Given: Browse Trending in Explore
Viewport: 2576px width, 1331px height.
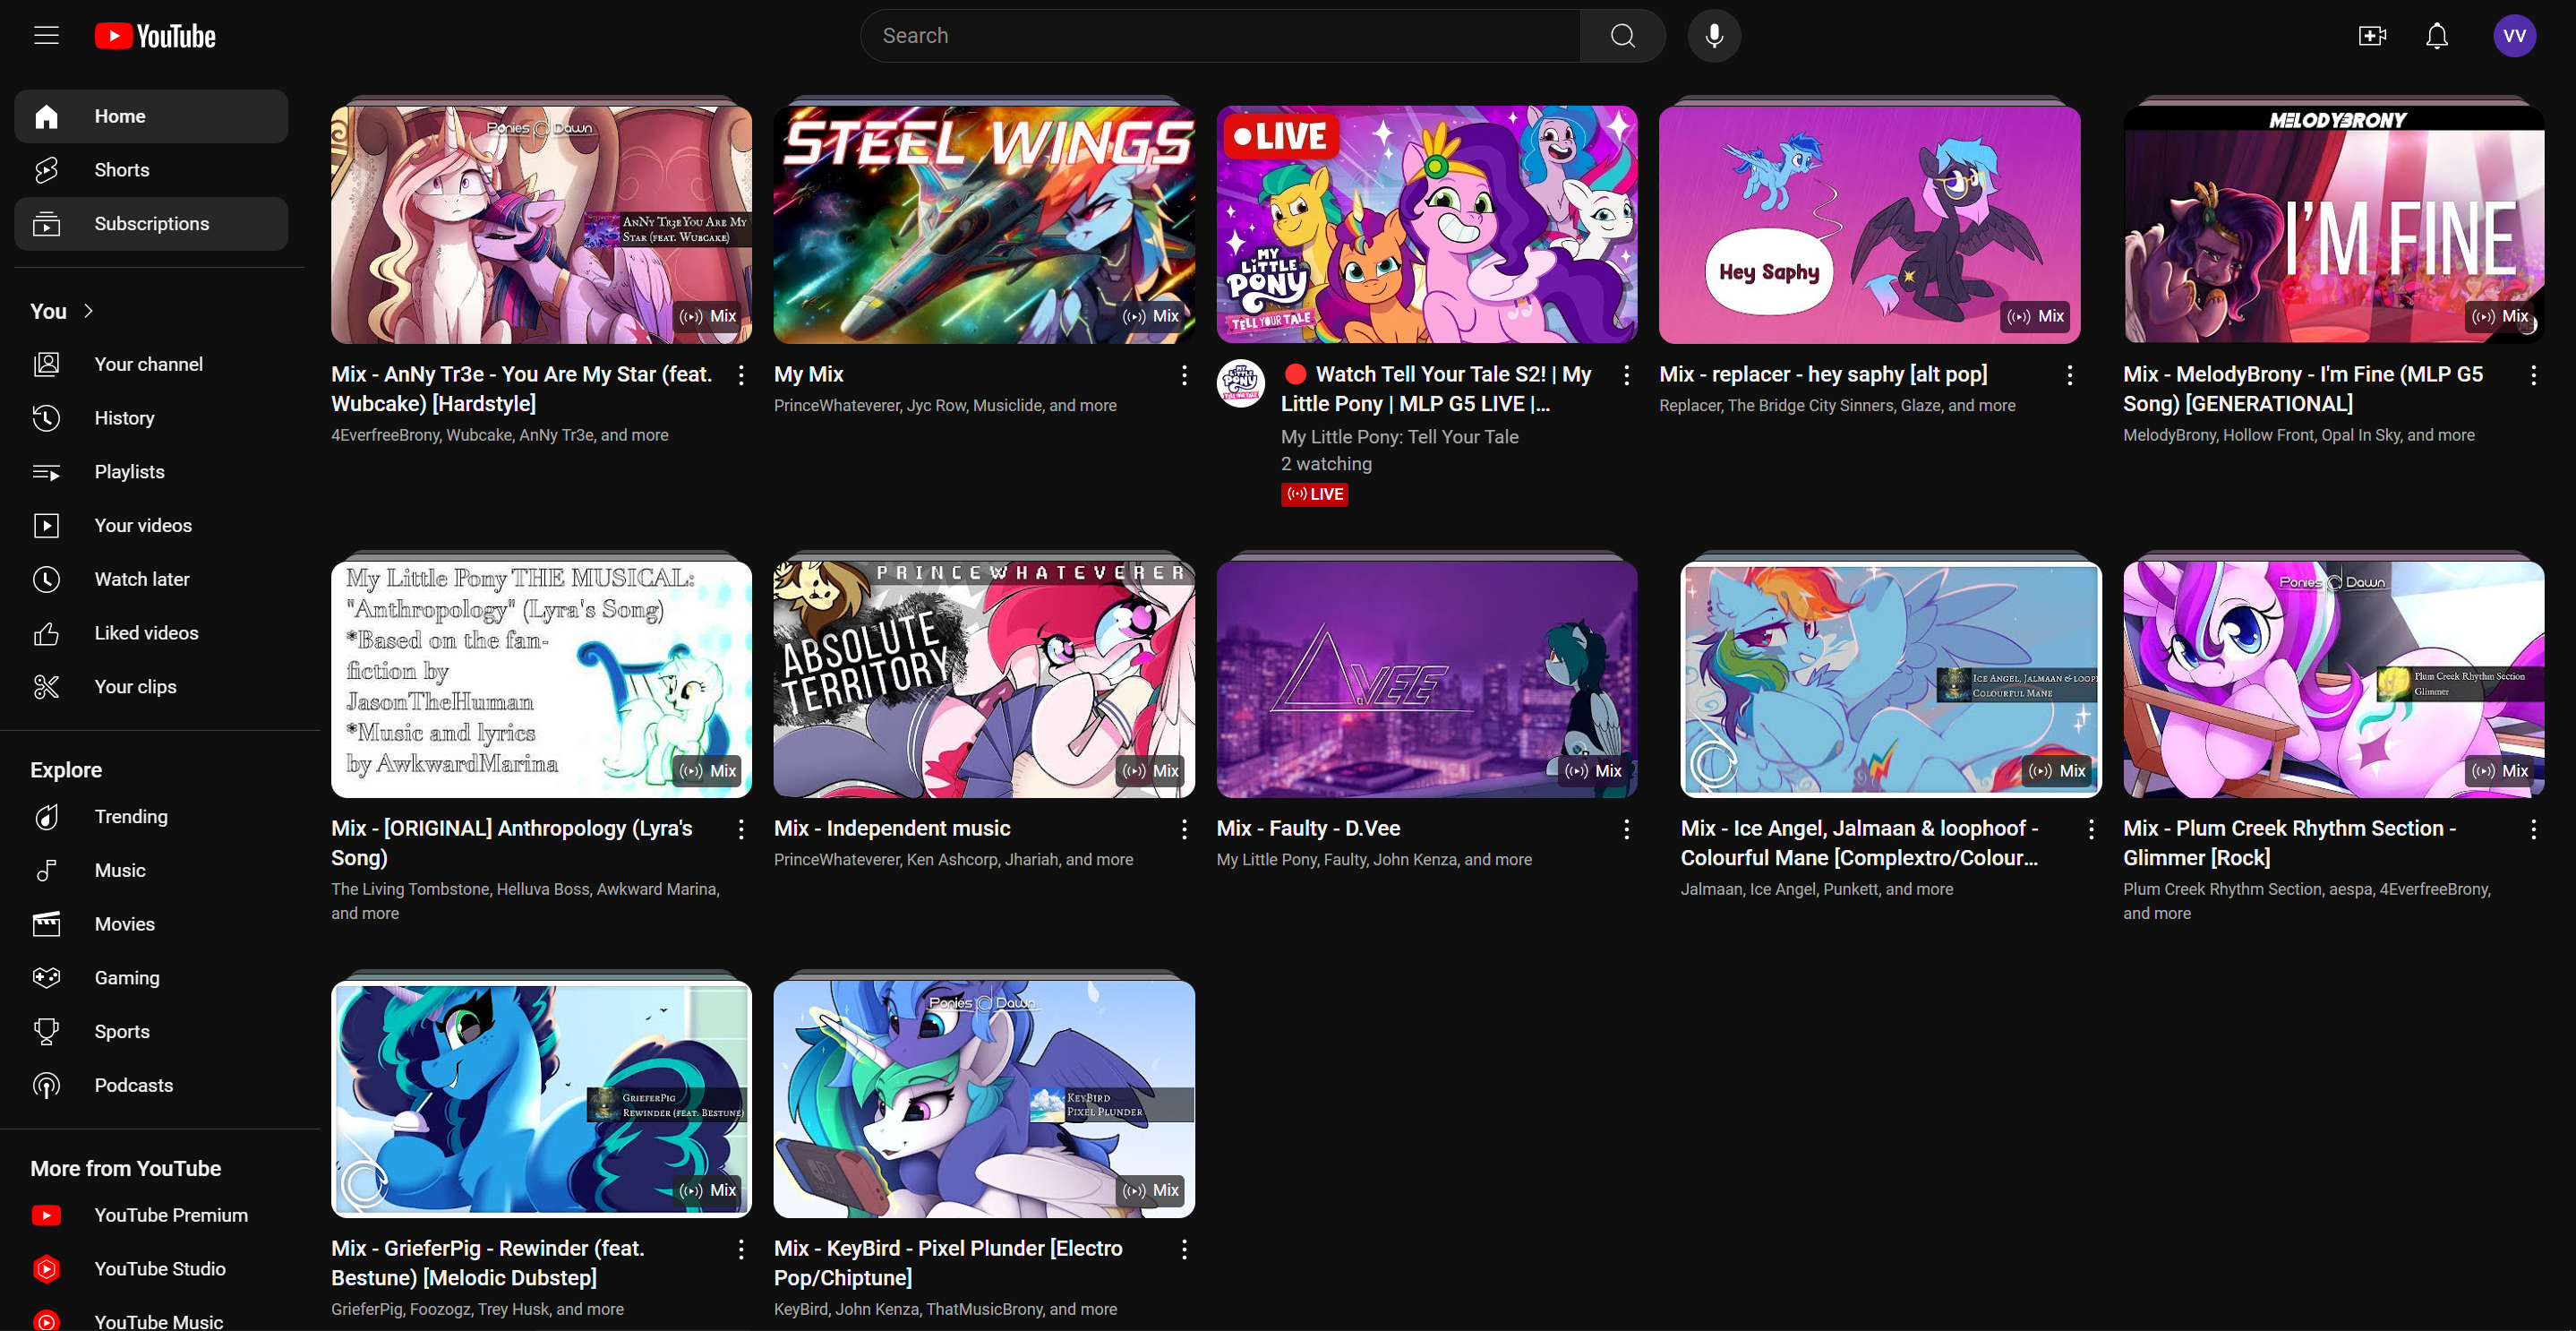Looking at the screenshot, I should [151, 817].
